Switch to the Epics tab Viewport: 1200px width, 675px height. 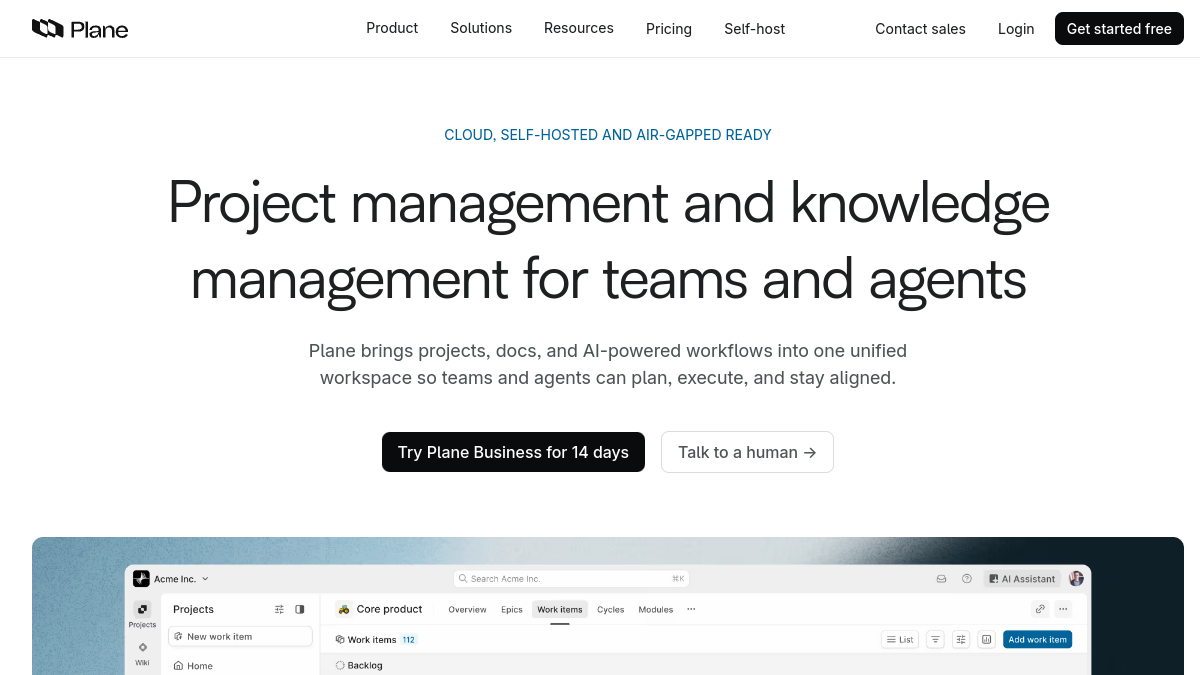pos(512,610)
